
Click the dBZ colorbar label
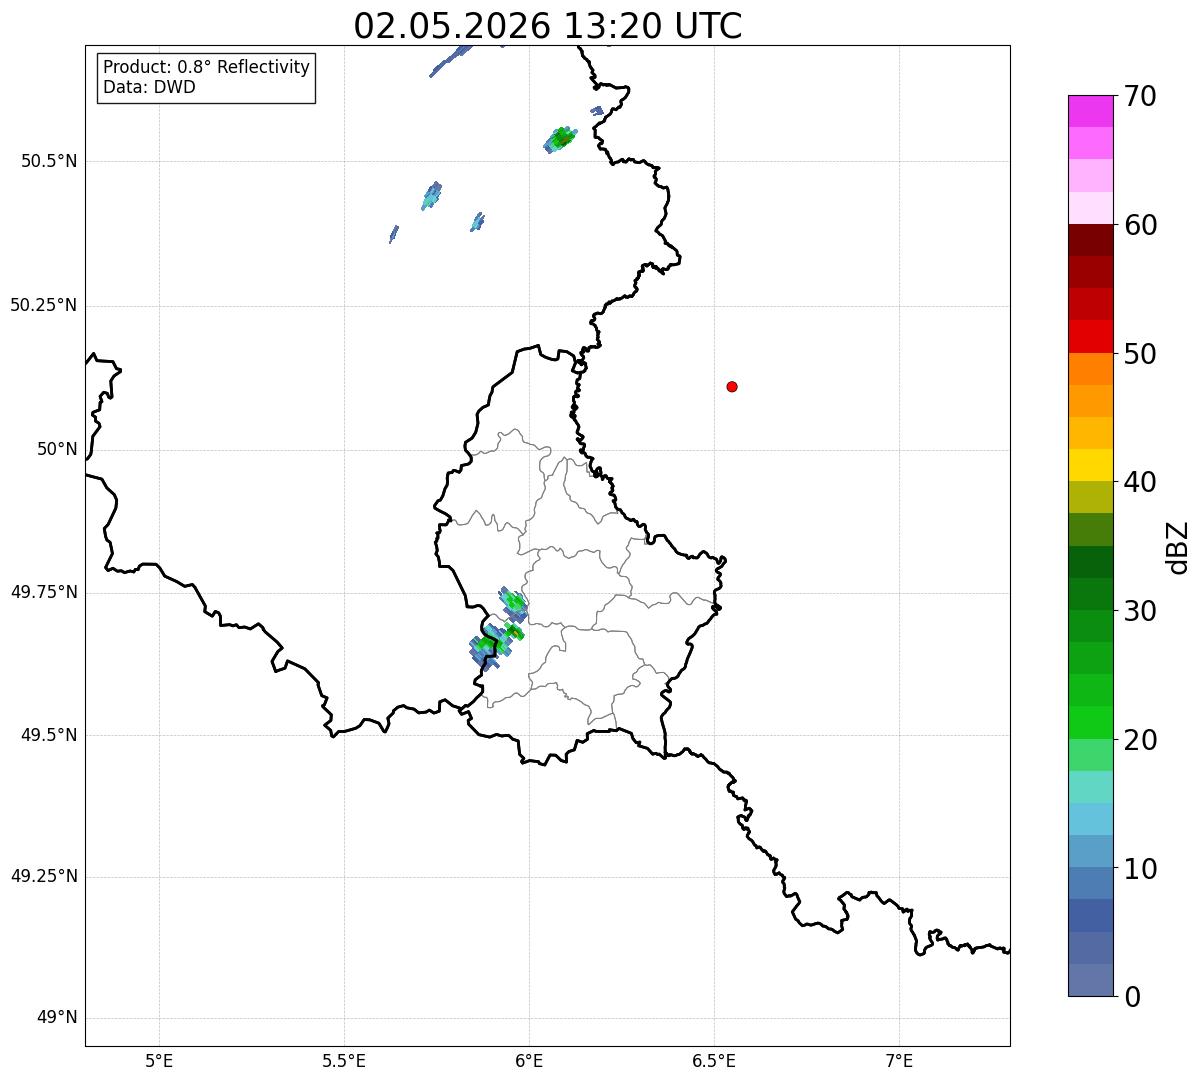tap(1178, 546)
